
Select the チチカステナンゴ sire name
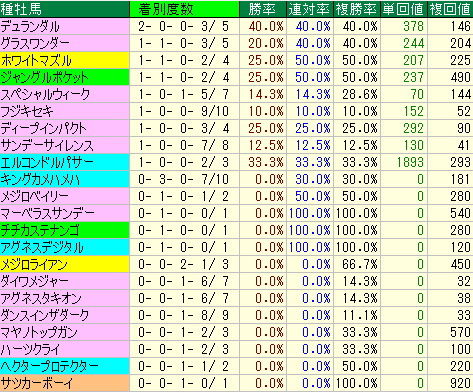(x=40, y=230)
